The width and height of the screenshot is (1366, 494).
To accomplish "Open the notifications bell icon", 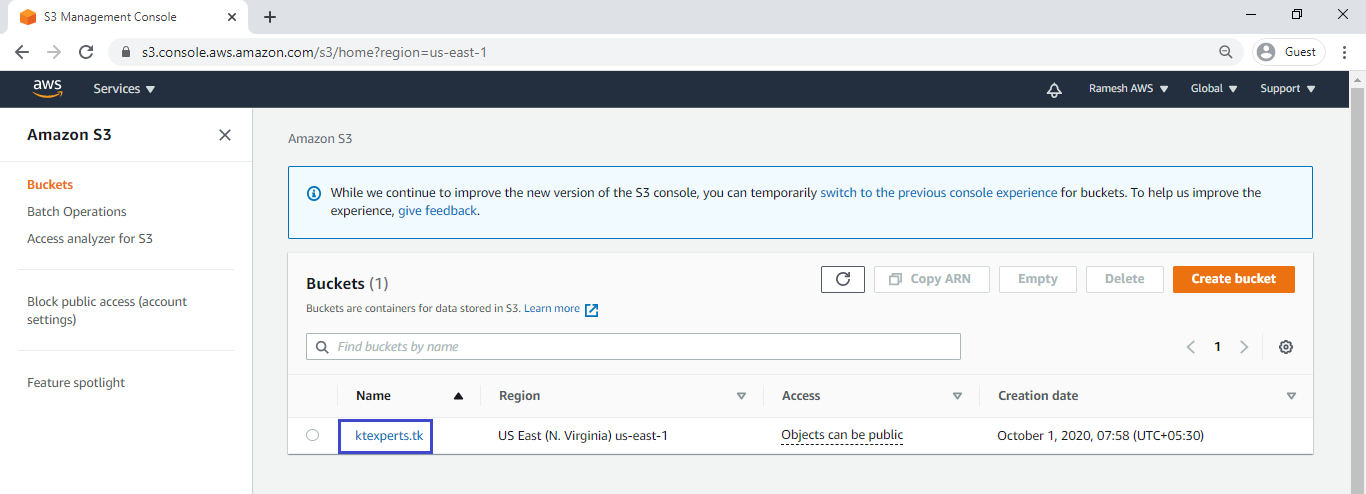I will 1054,89.
